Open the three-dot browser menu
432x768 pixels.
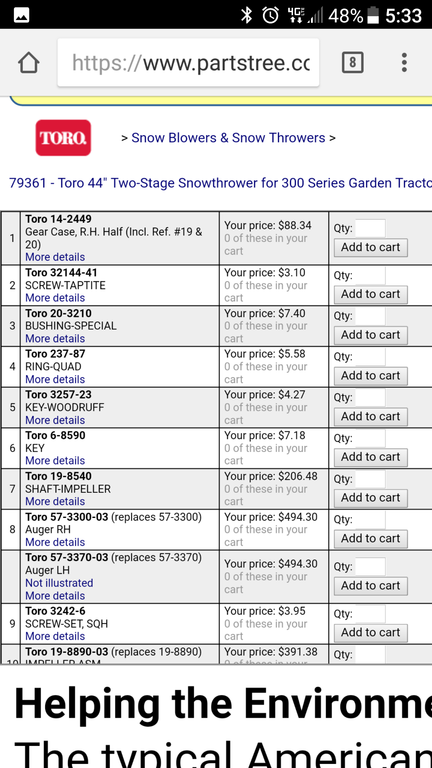(404, 63)
